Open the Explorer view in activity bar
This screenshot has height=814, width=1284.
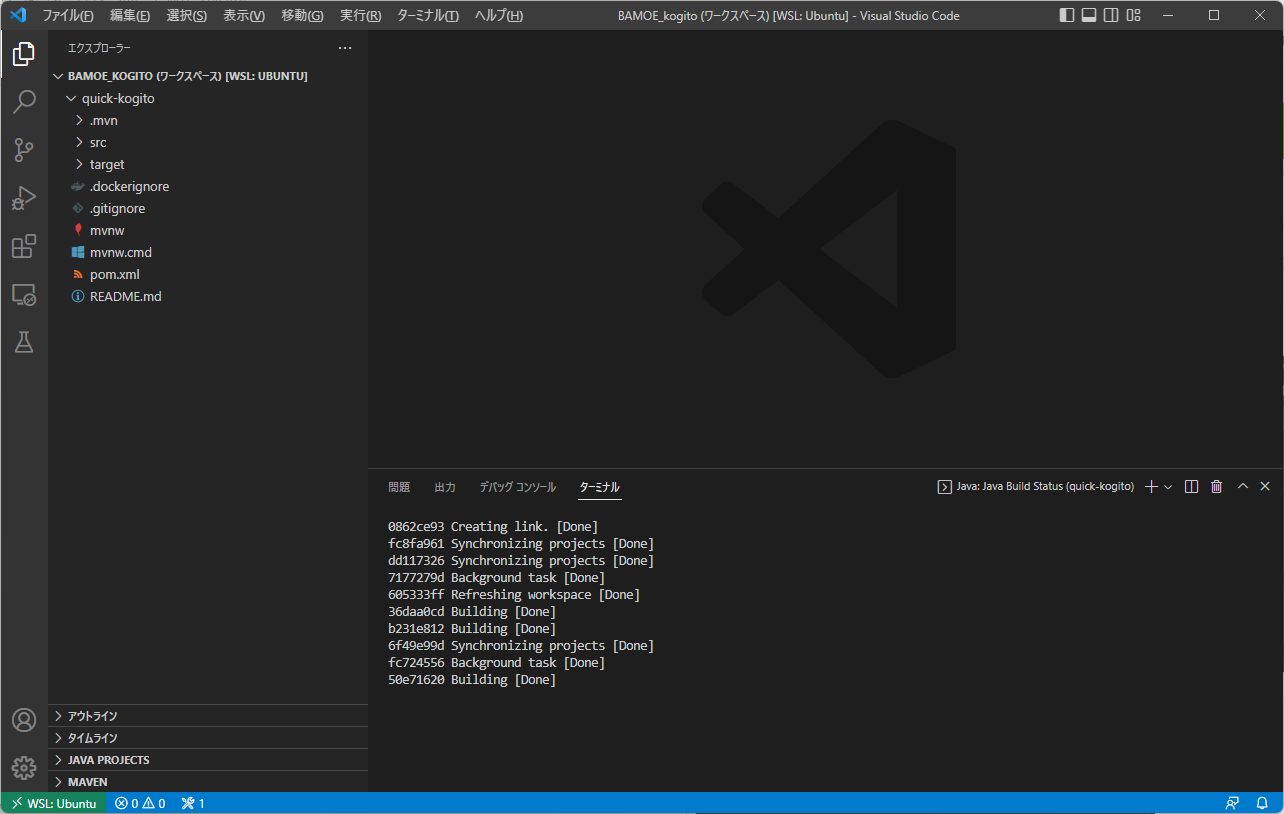(24, 55)
